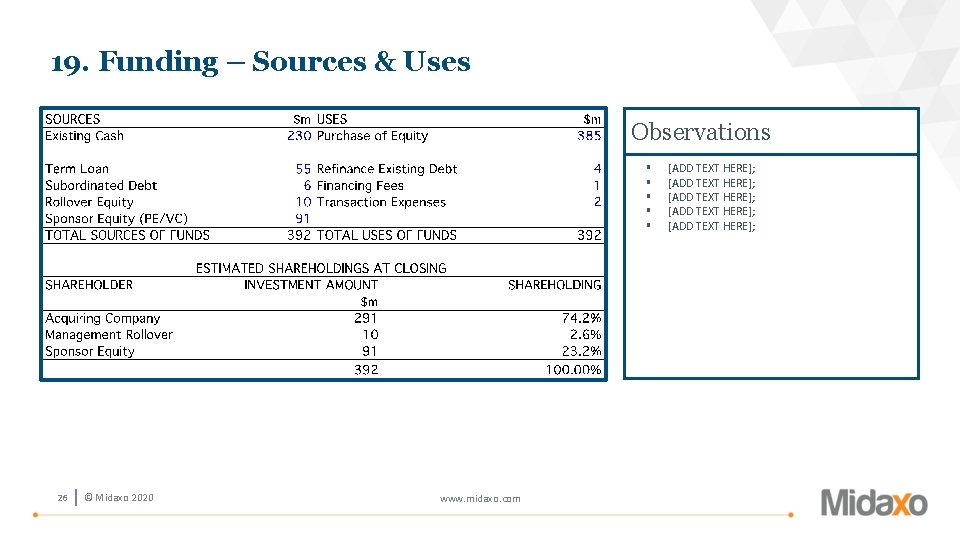Select the 'Subordinated Debt' label

pyautogui.click(x=101, y=186)
